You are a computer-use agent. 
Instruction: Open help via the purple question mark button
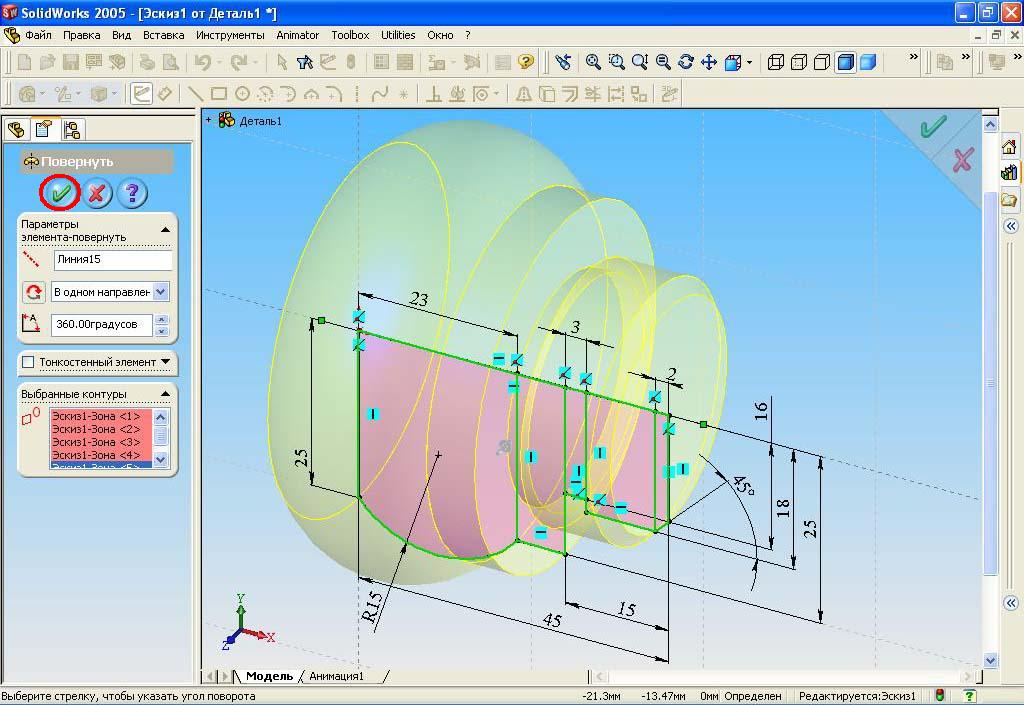(x=133, y=193)
